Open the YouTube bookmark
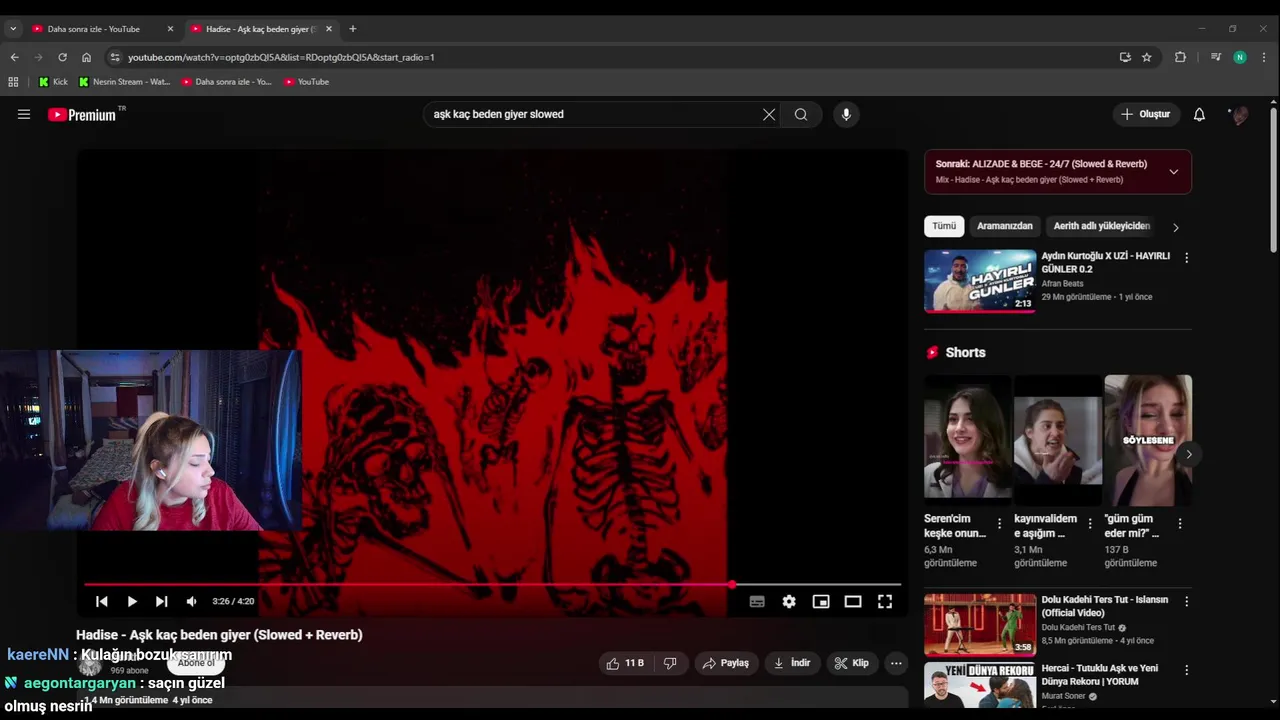This screenshot has width=1280, height=720. click(306, 82)
